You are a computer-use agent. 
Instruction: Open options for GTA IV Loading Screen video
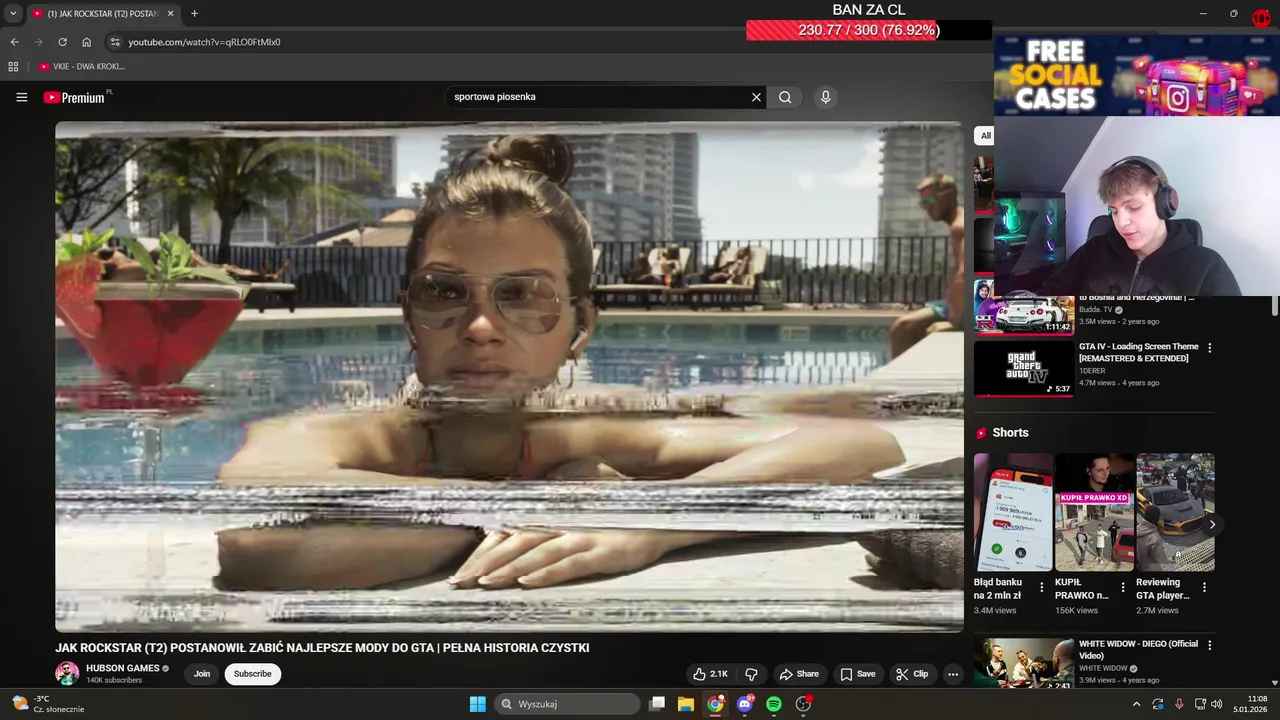click(1210, 348)
